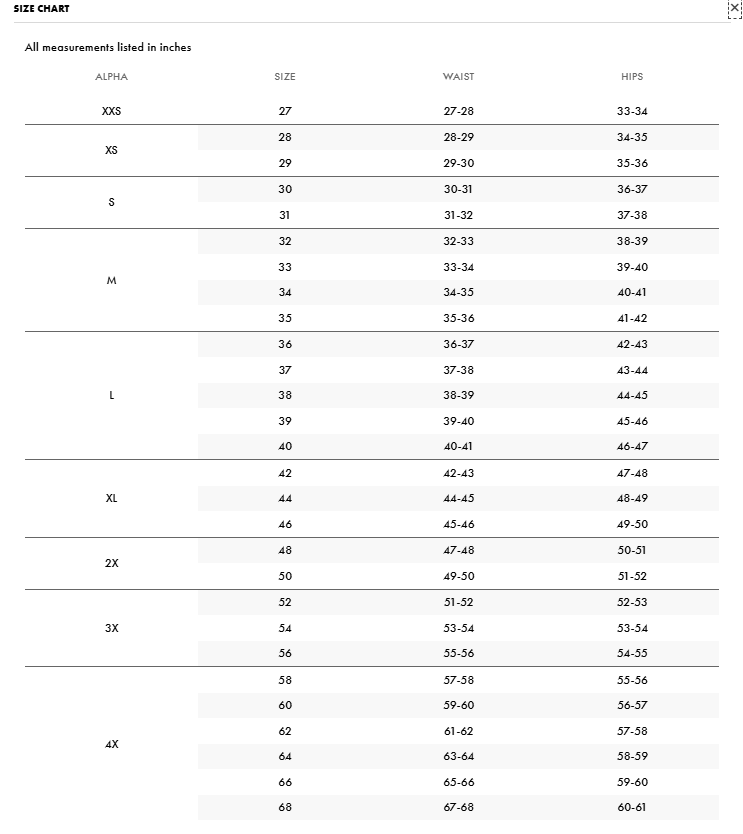Click the ALPHA column header
The image size is (743, 834).
[x=112, y=77]
